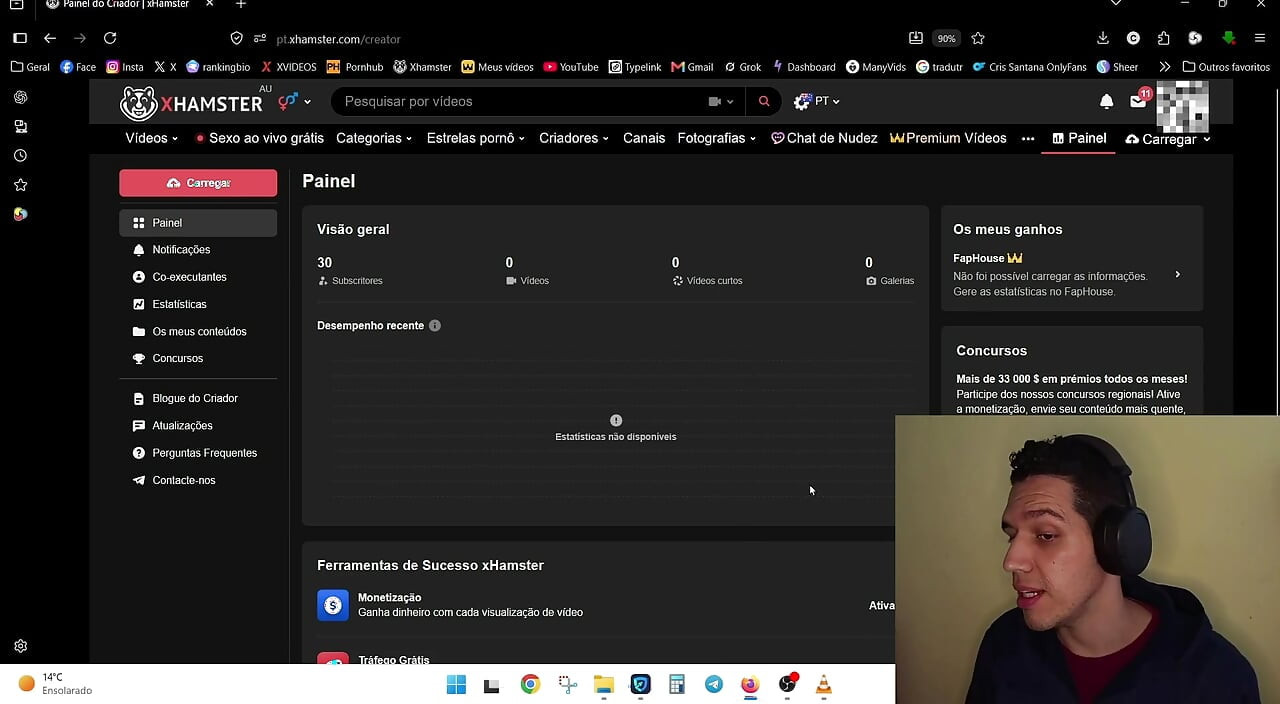The height and width of the screenshot is (704, 1280).
Task: Click the xHamster logo
Action: pos(191,102)
